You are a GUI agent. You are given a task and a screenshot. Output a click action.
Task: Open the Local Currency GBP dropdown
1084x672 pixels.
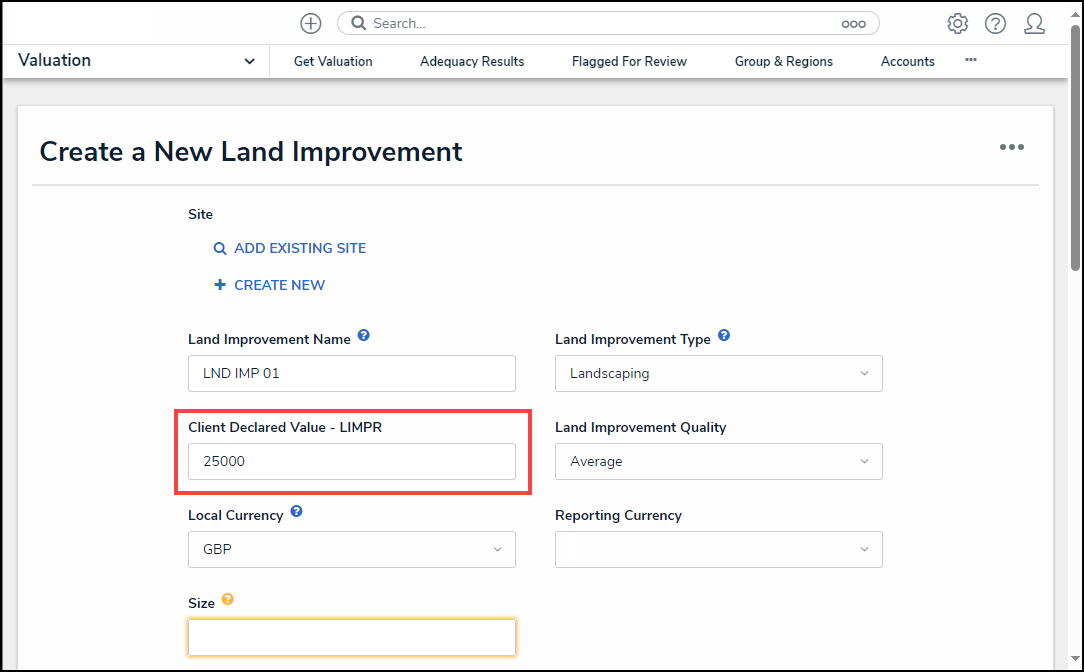[x=352, y=549]
